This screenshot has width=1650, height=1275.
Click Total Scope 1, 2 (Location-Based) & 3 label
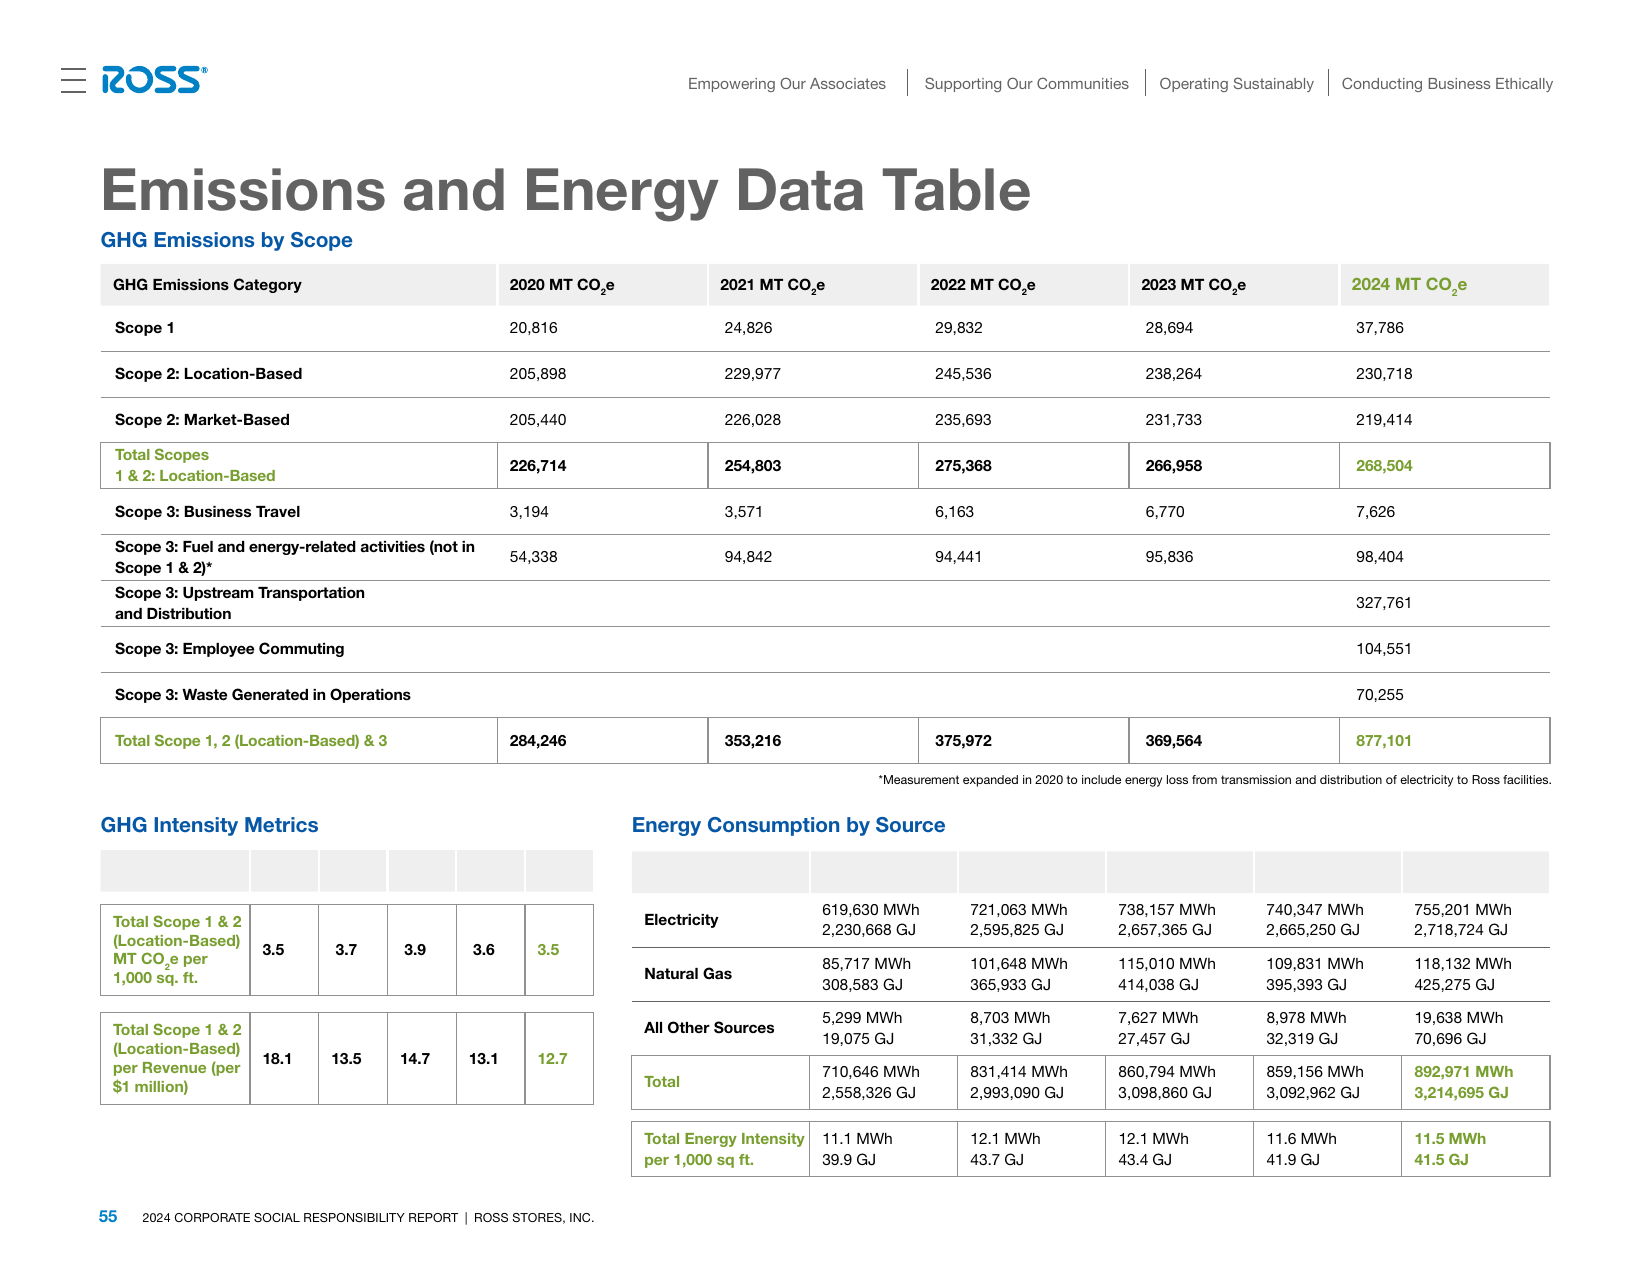[x=251, y=741]
